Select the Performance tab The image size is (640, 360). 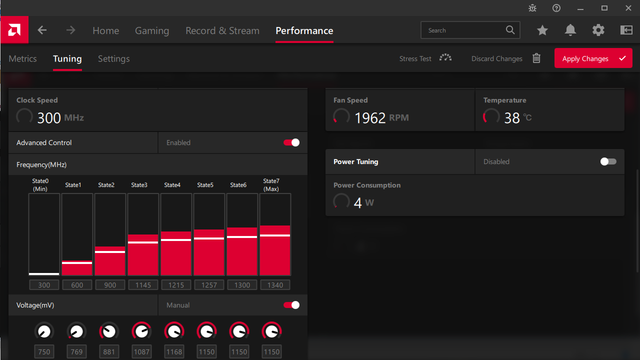[x=304, y=31]
